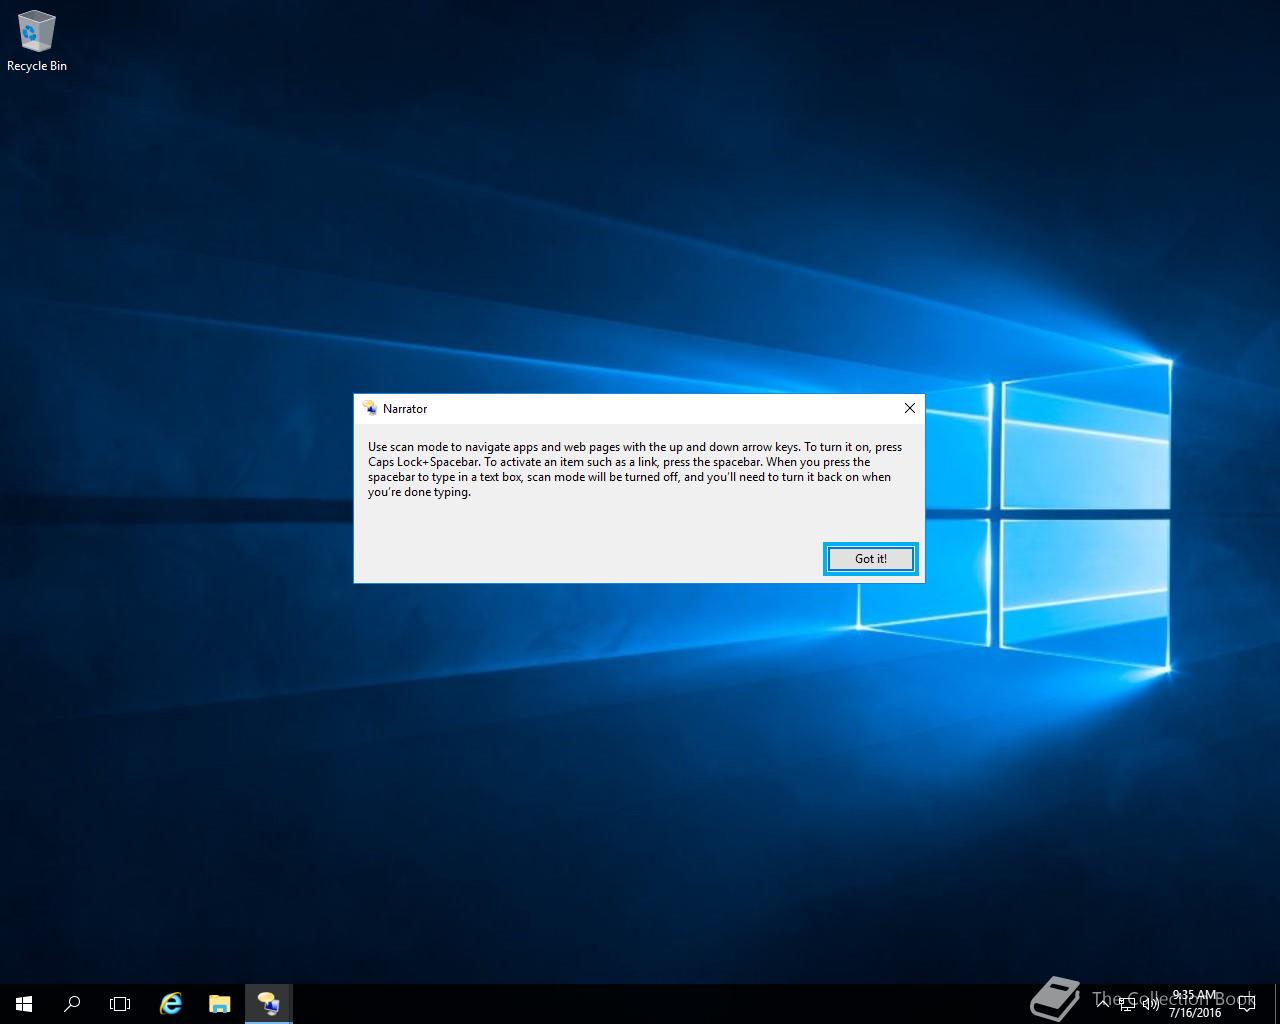1280x1024 pixels.
Task: Open the Action Center notifications icon
Action: [x=1249, y=1003]
